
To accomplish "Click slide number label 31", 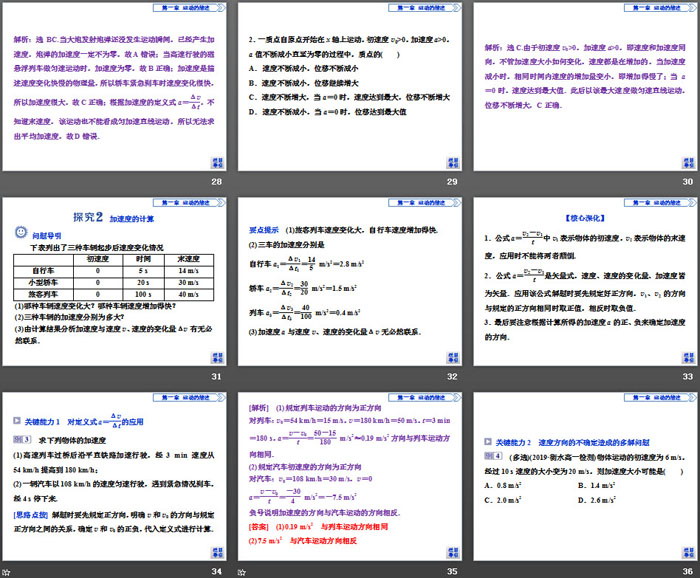I will [217, 376].
